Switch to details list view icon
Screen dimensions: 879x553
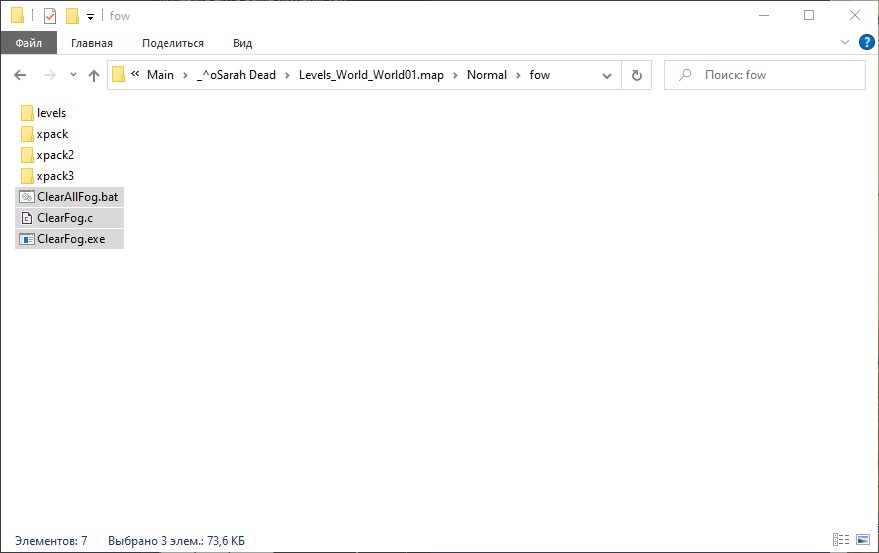click(x=840, y=541)
